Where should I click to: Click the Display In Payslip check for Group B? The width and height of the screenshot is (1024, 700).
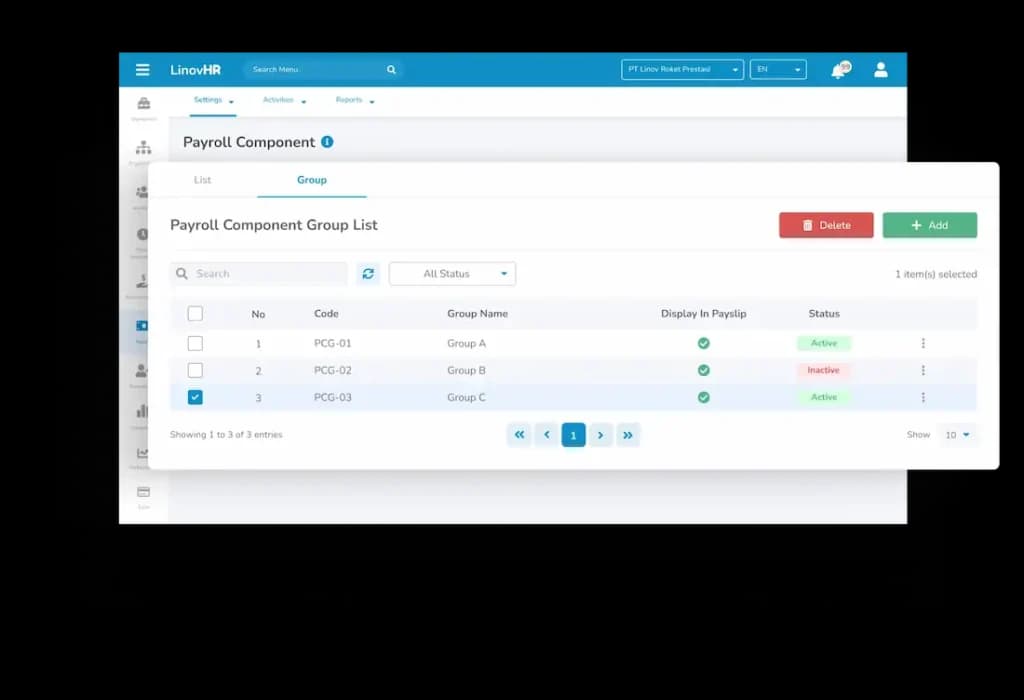(703, 370)
